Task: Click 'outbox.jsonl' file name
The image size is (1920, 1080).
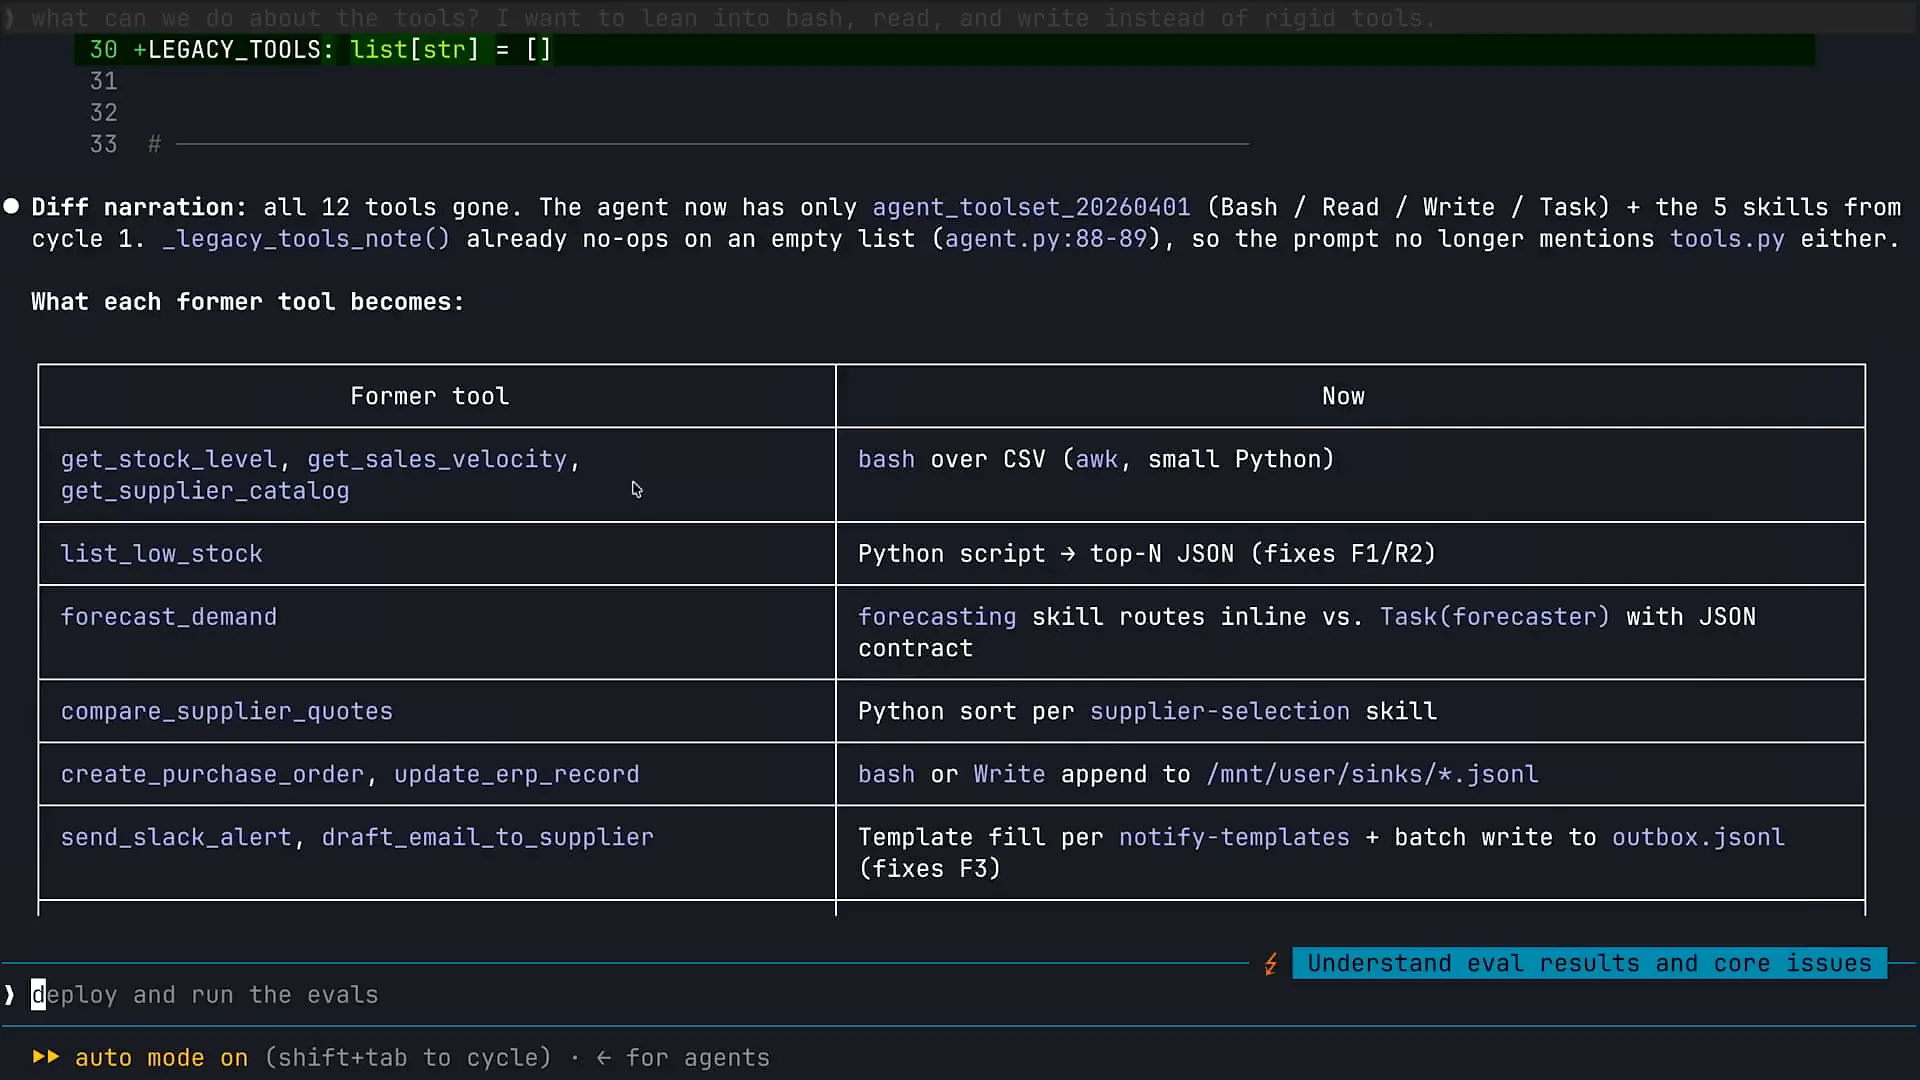Action: [x=1698, y=837]
